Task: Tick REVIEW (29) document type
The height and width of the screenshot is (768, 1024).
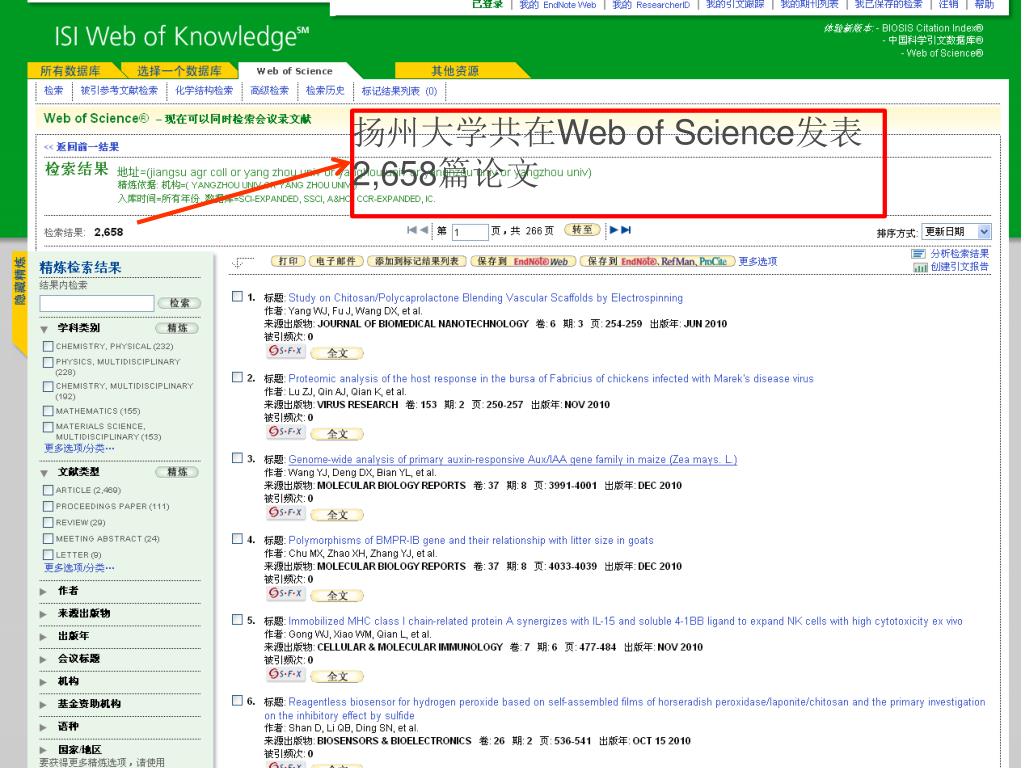Action: 48,522
